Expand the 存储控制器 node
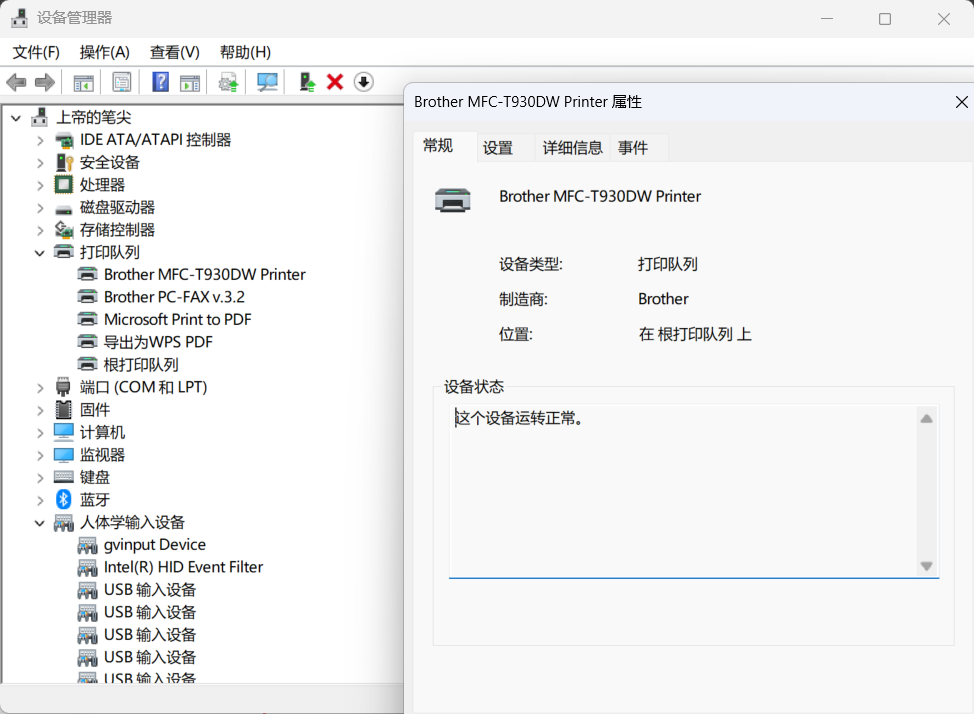 (40, 231)
